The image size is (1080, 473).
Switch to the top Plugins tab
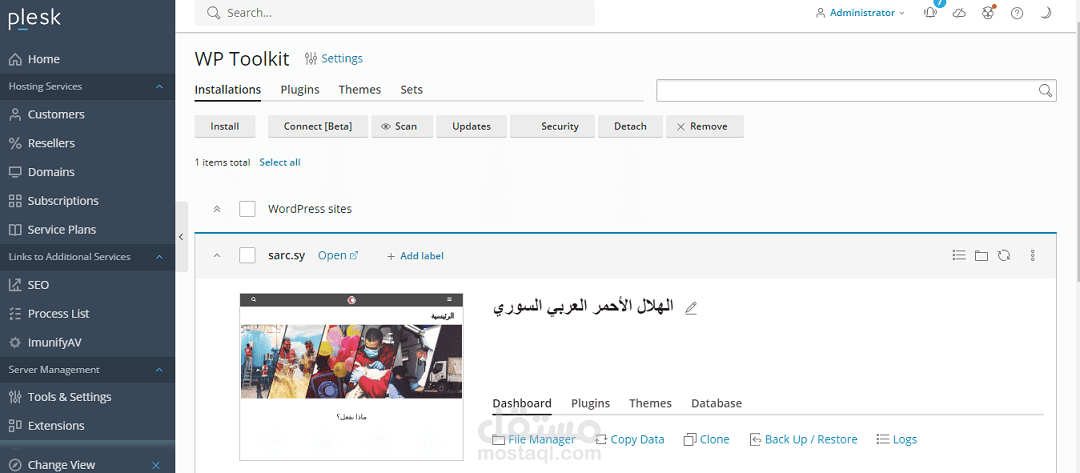300,90
